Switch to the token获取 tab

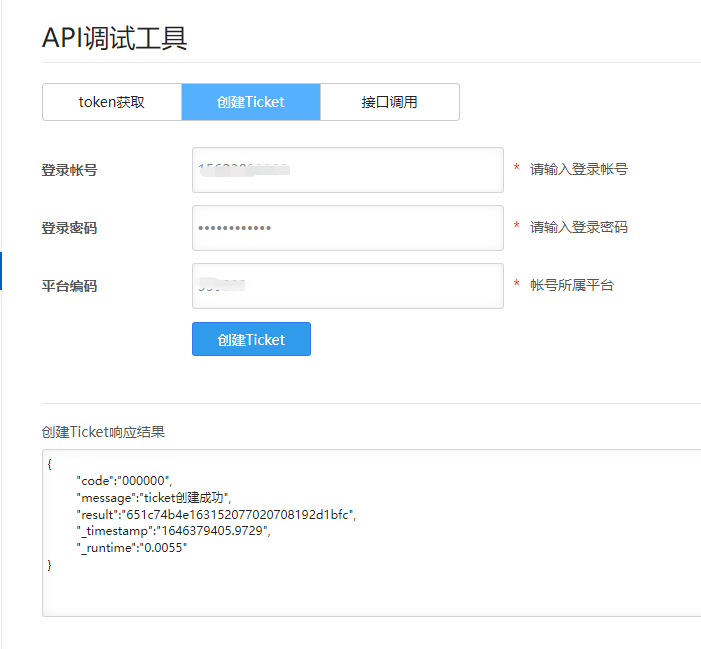click(x=112, y=102)
